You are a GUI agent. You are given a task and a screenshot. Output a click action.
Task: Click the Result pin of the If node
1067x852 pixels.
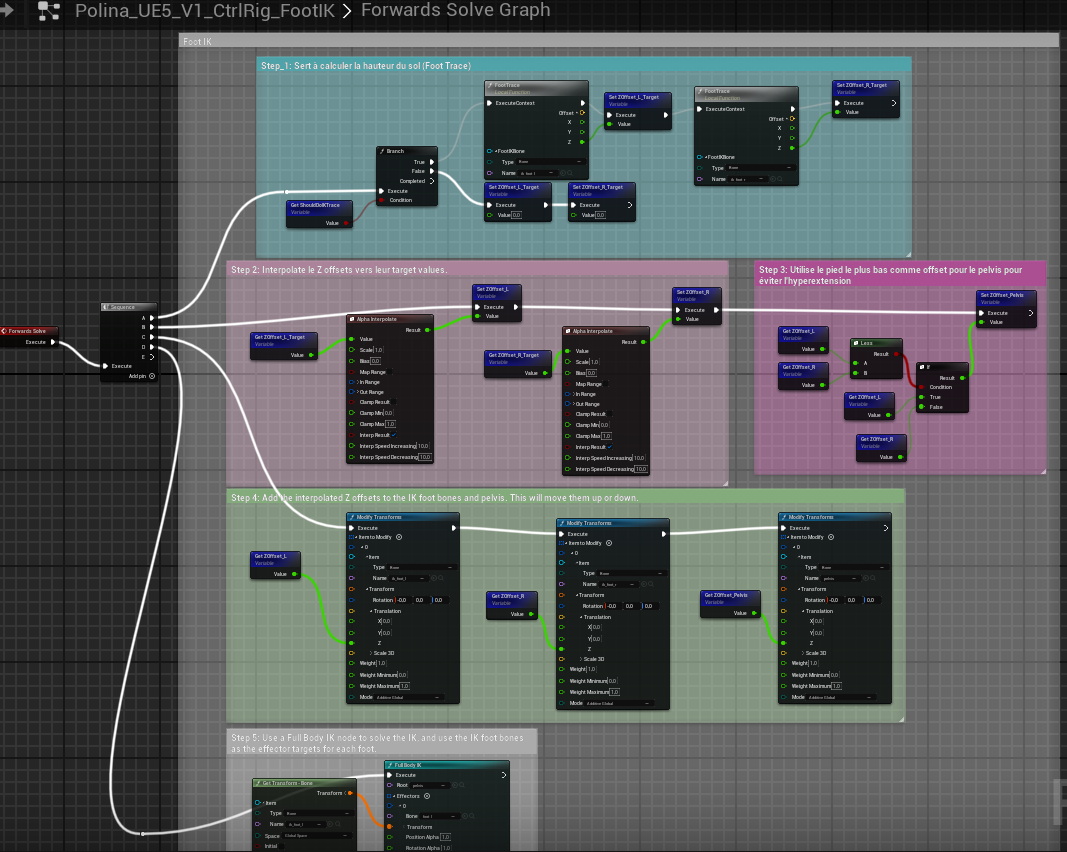click(x=962, y=378)
